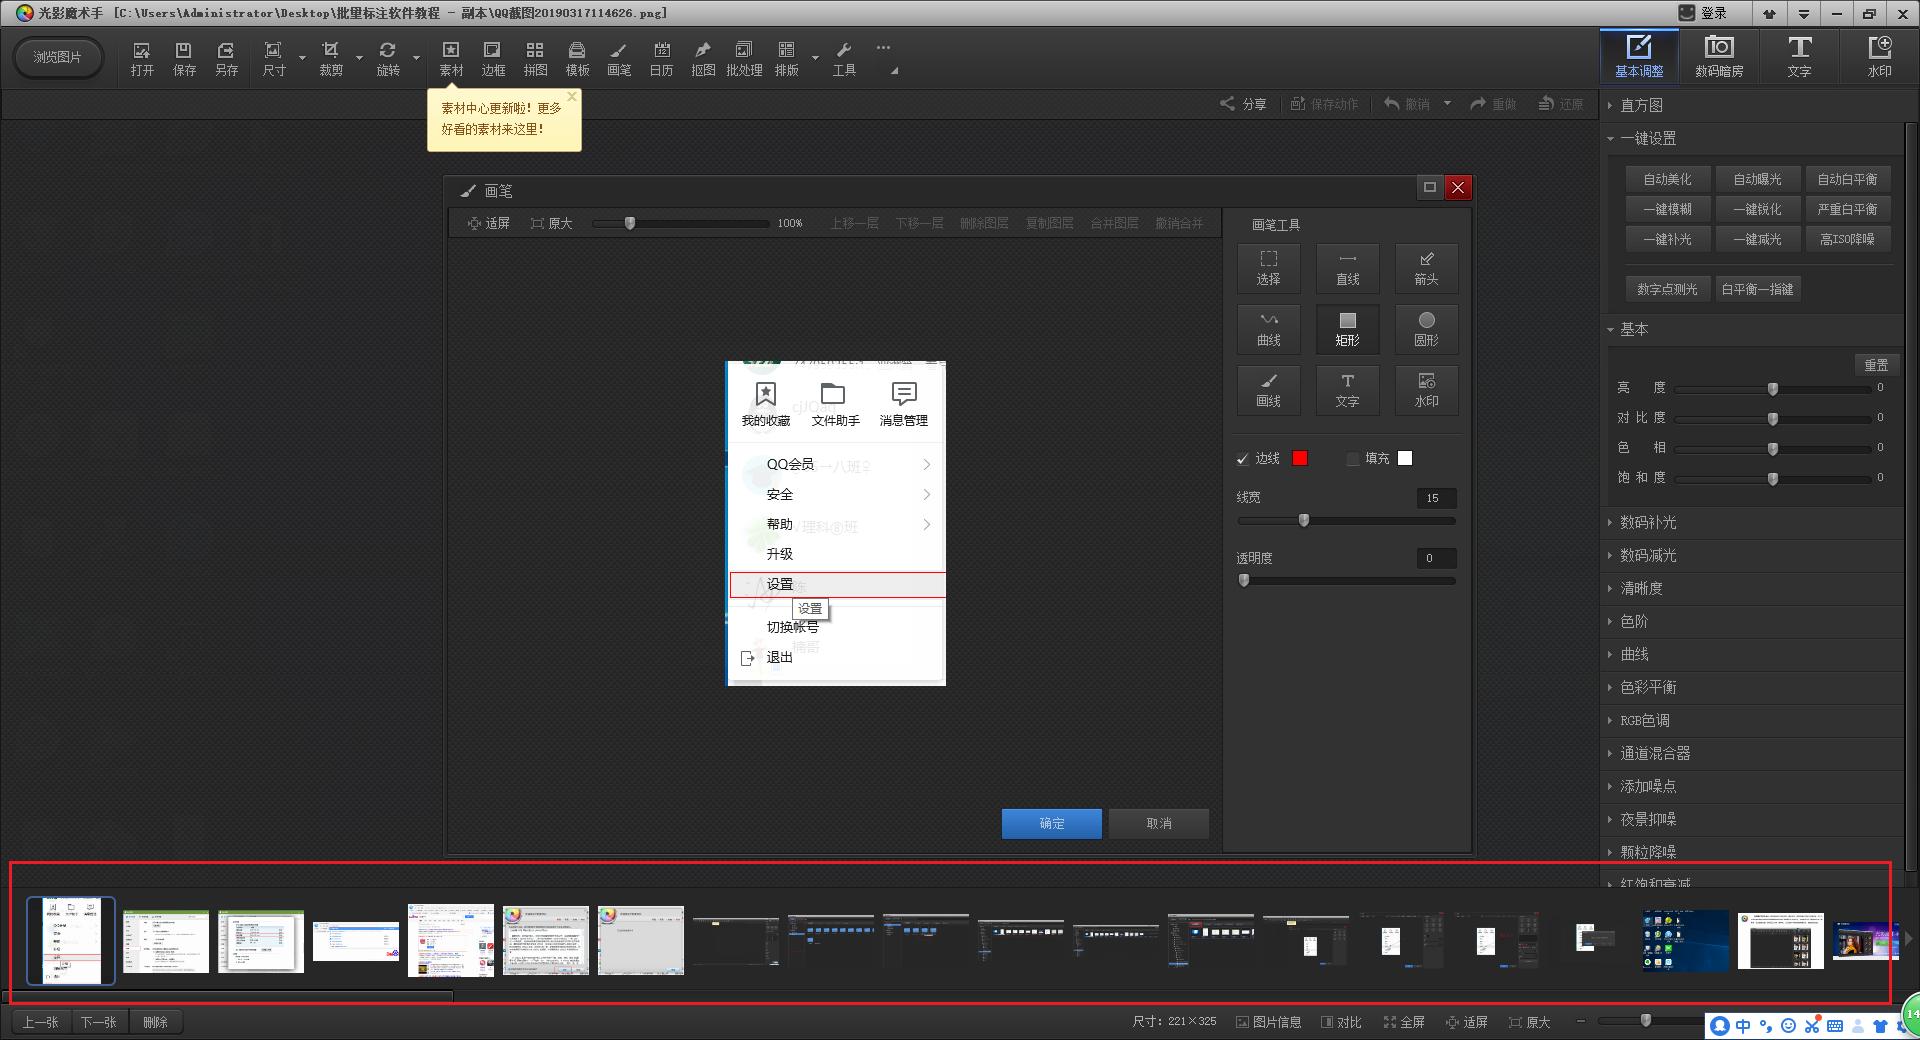Switch to the 文字 text tab
This screenshot has height=1040, width=1920.
pos(1799,56)
